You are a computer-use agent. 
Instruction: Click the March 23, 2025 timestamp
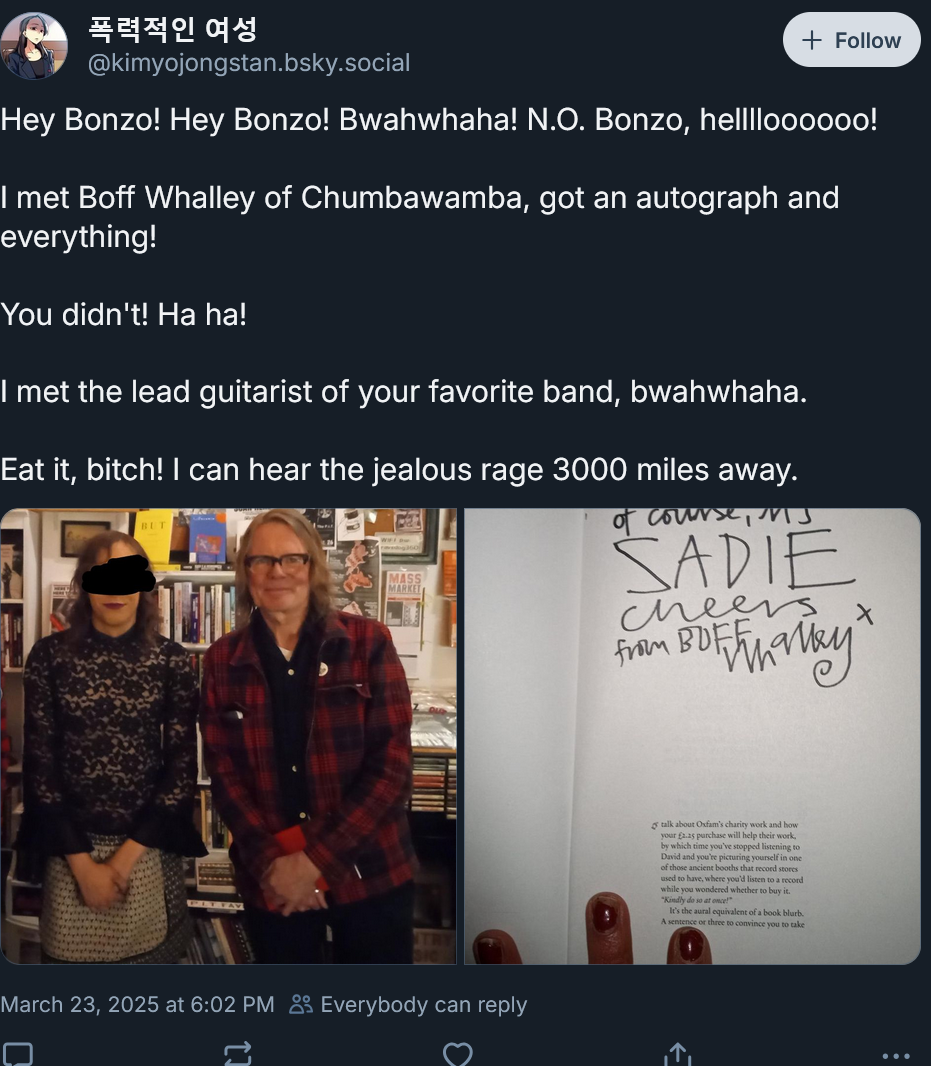coord(137,1004)
